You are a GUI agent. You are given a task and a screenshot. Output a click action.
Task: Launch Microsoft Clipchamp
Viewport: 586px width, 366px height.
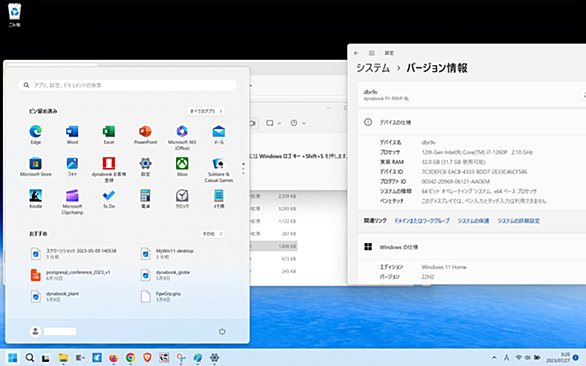[72, 202]
